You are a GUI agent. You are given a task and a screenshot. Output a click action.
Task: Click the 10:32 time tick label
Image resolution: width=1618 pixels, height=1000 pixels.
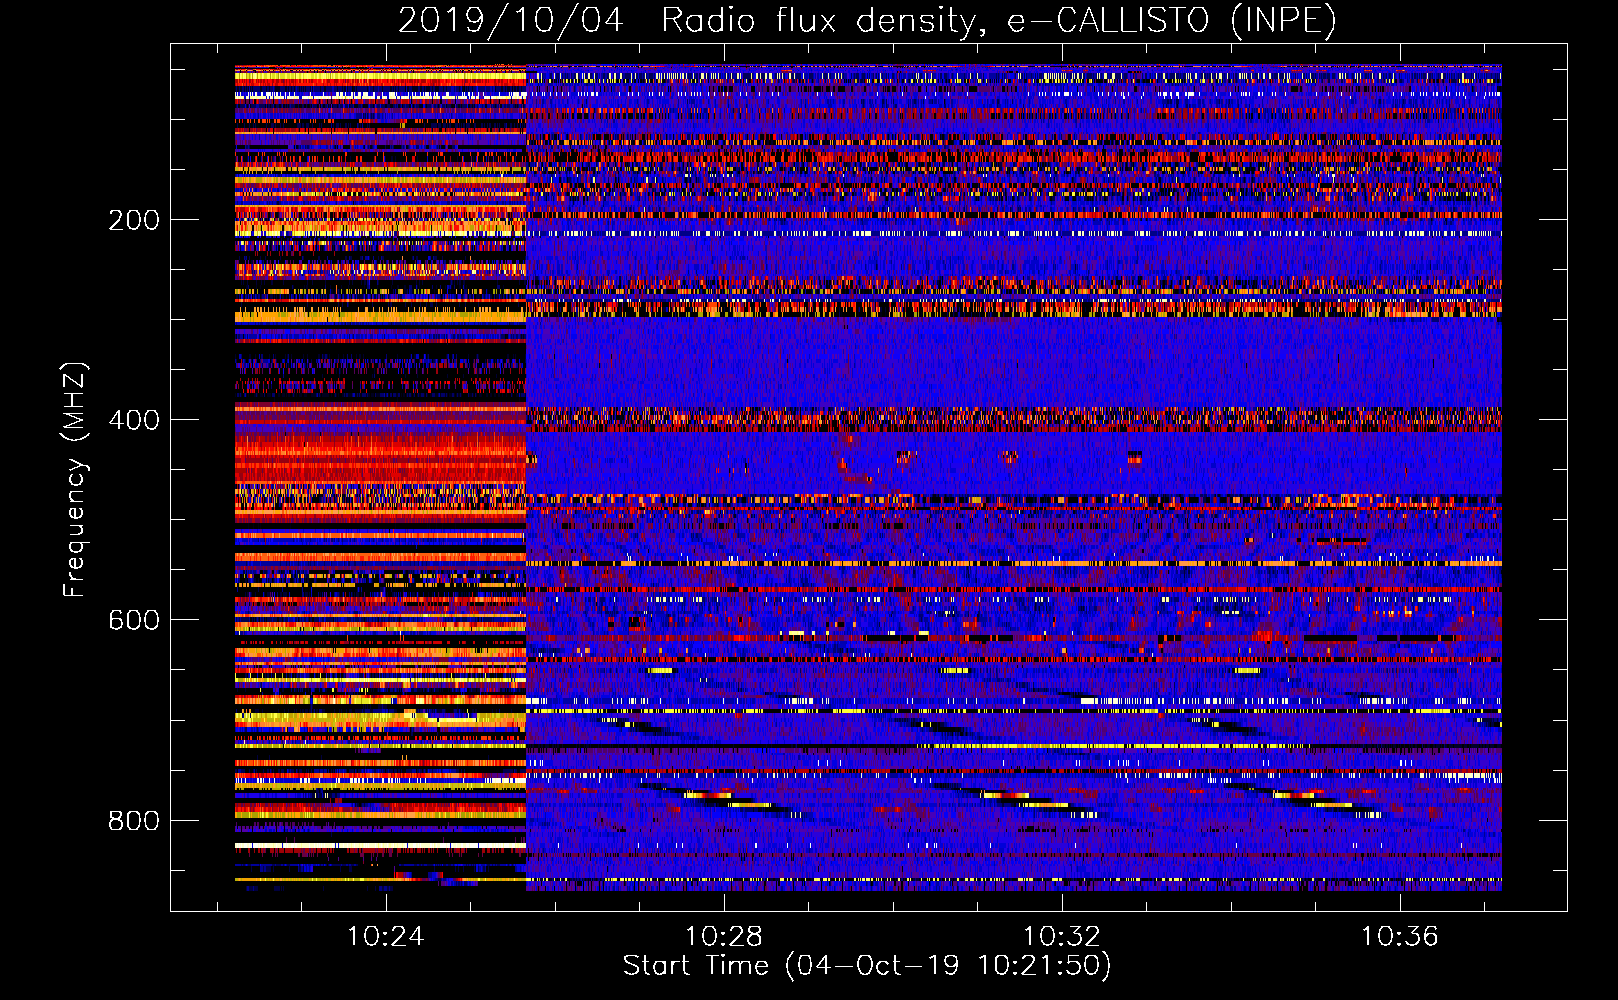[1061, 937]
